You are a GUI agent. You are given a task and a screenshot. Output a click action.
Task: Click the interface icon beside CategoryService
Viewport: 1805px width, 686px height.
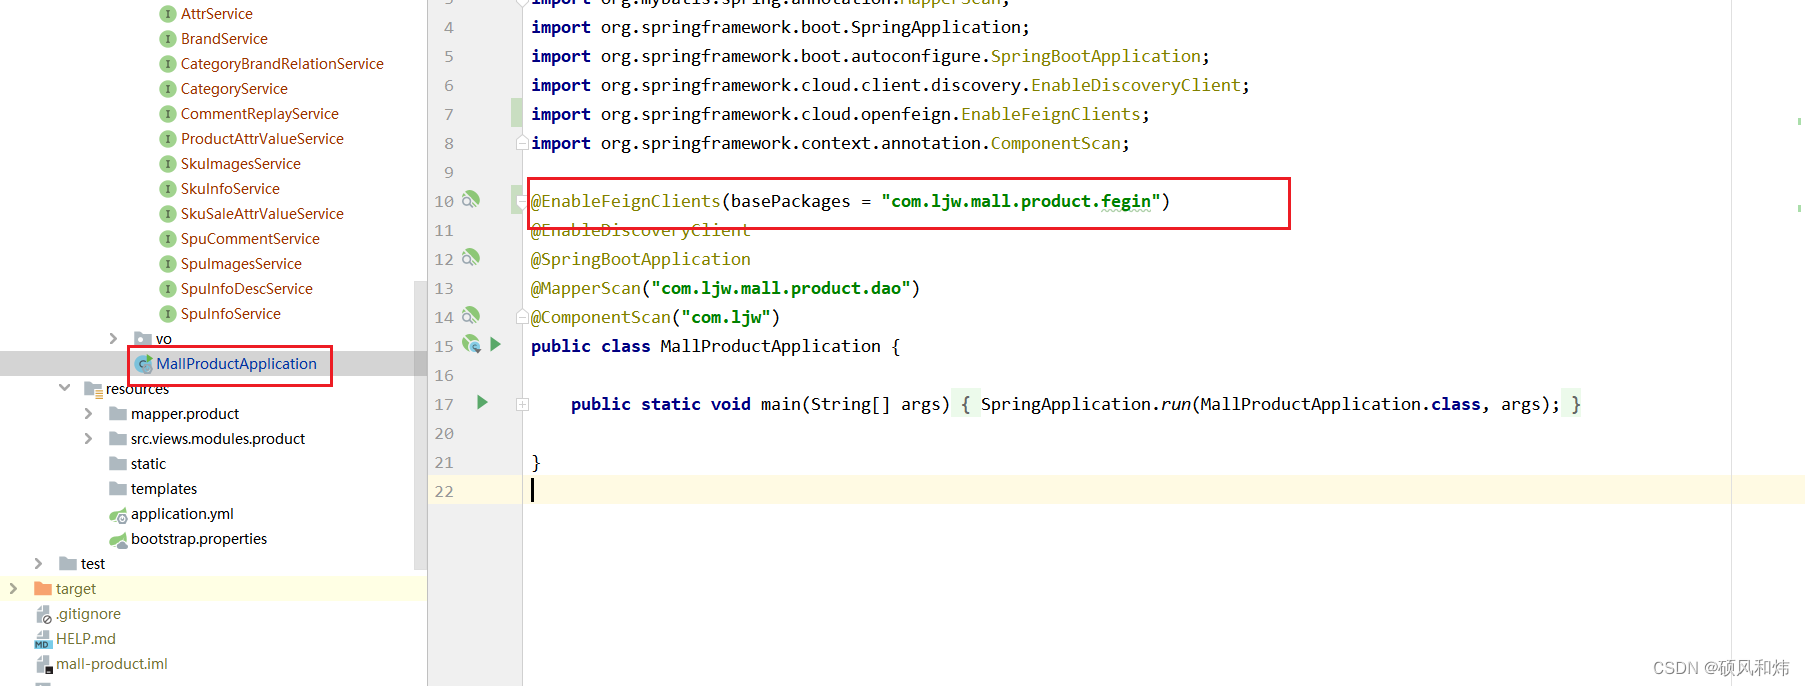click(168, 89)
